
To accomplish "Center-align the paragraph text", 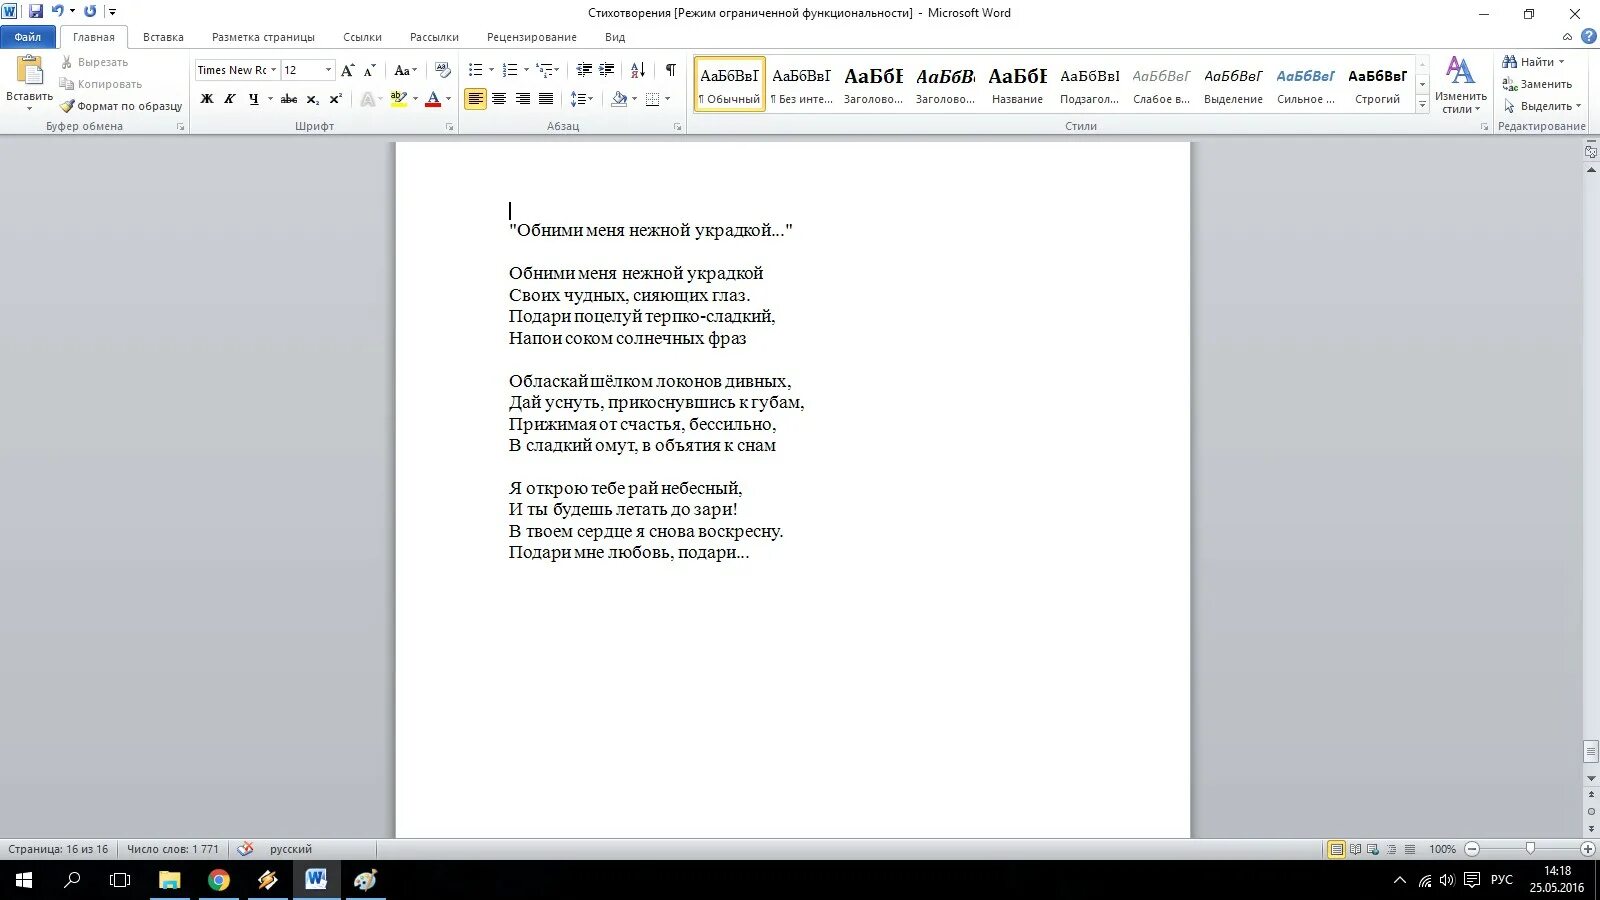I will [499, 99].
